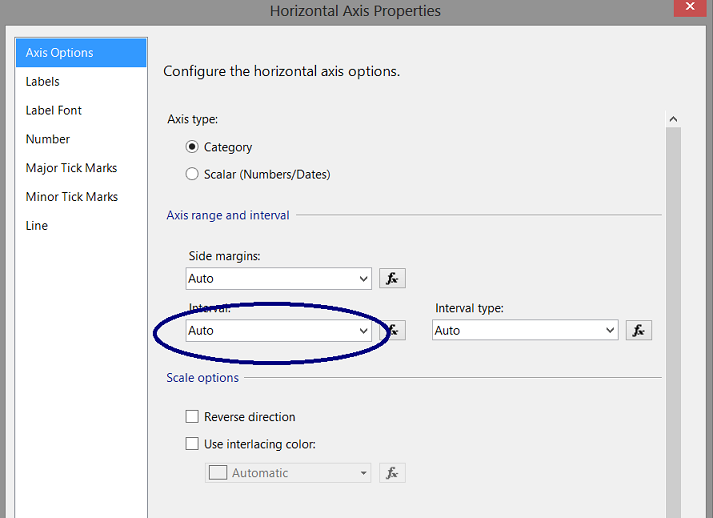Choose Scalar (Numbers/Dates) axis type
Image resolution: width=713 pixels, height=518 pixels.
193,174
